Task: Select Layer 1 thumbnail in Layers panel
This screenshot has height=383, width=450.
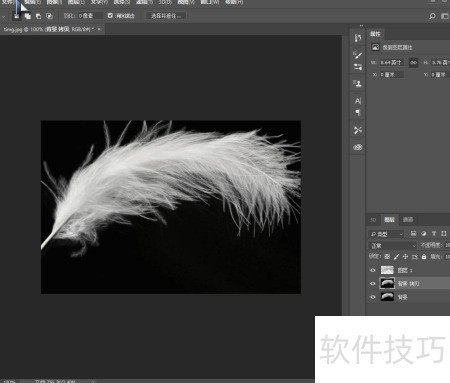Action: point(387,270)
